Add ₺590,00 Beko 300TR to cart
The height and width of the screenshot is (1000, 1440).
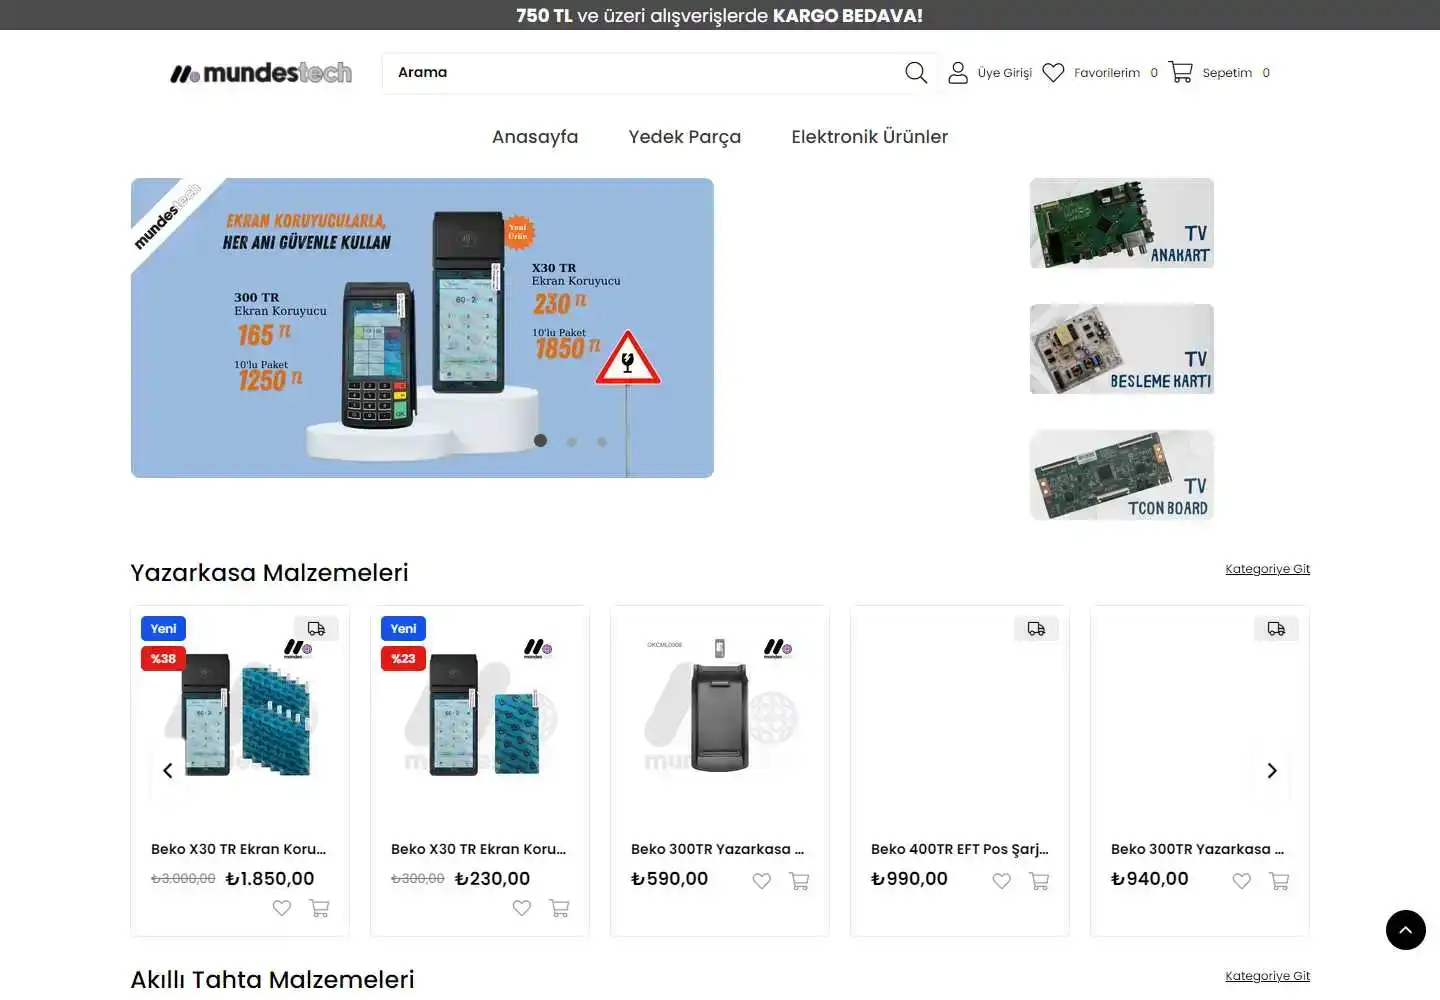tap(799, 881)
